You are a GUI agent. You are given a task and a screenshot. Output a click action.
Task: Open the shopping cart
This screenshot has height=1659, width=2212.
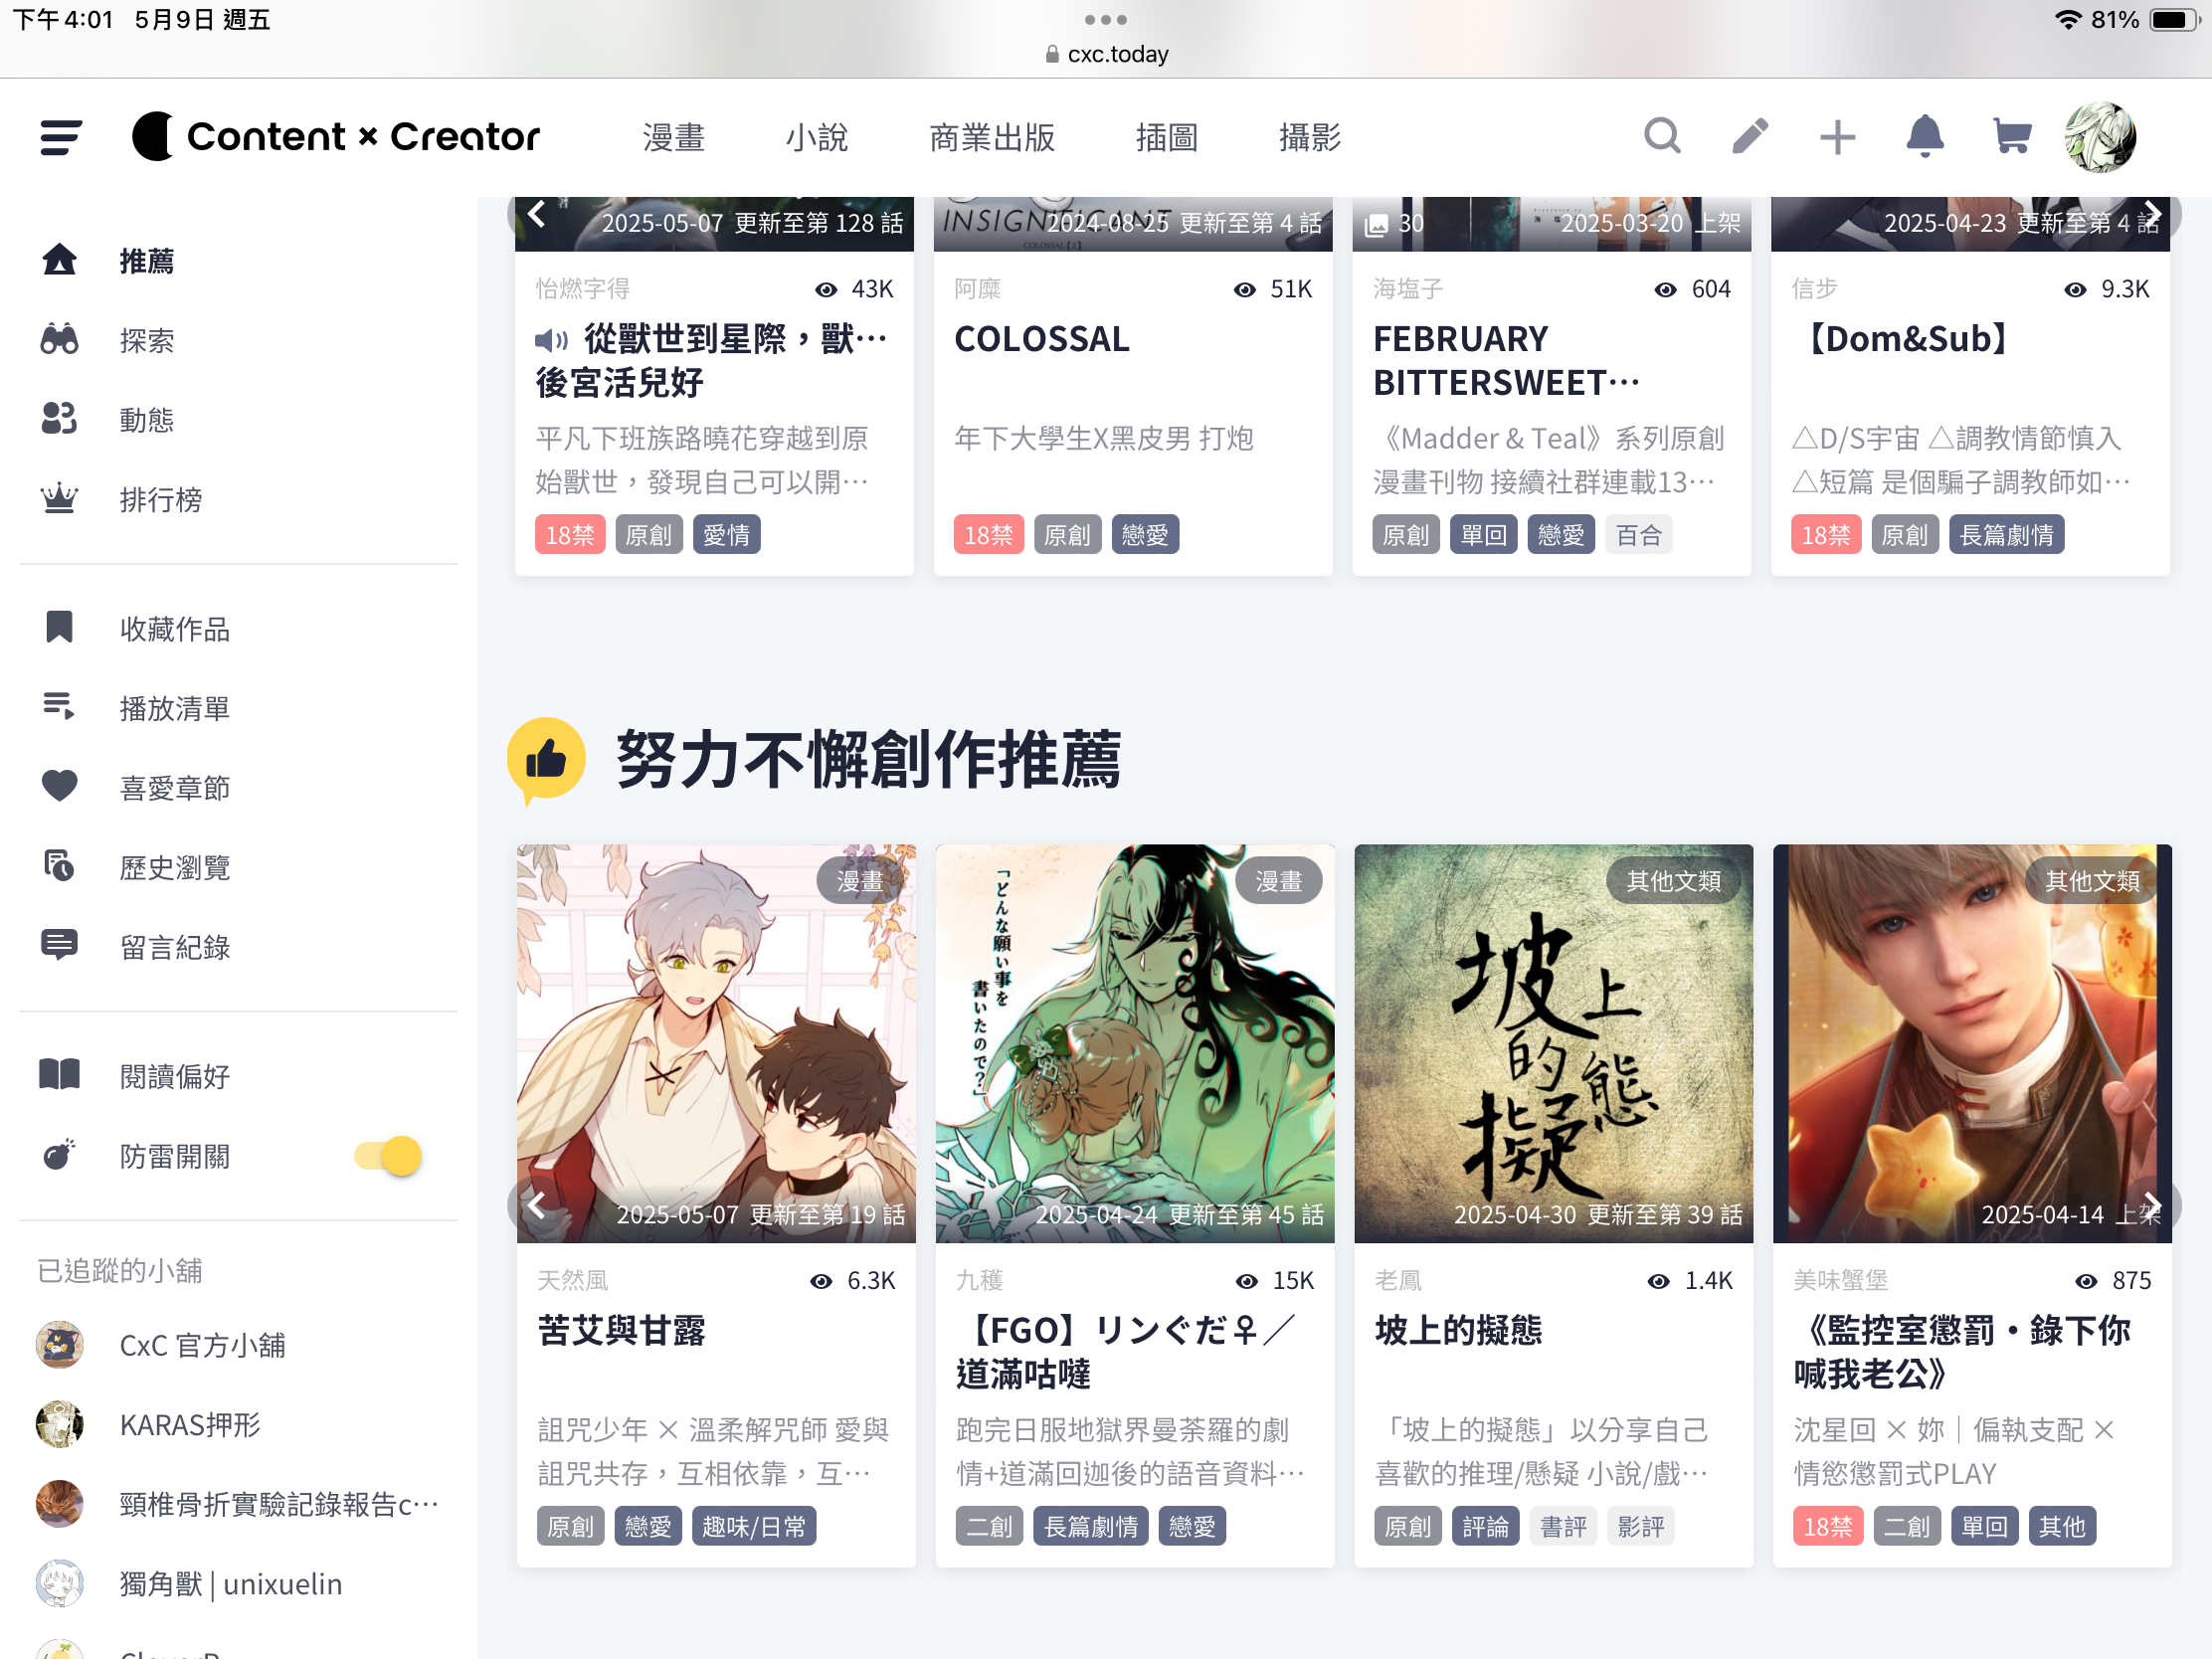(2011, 137)
